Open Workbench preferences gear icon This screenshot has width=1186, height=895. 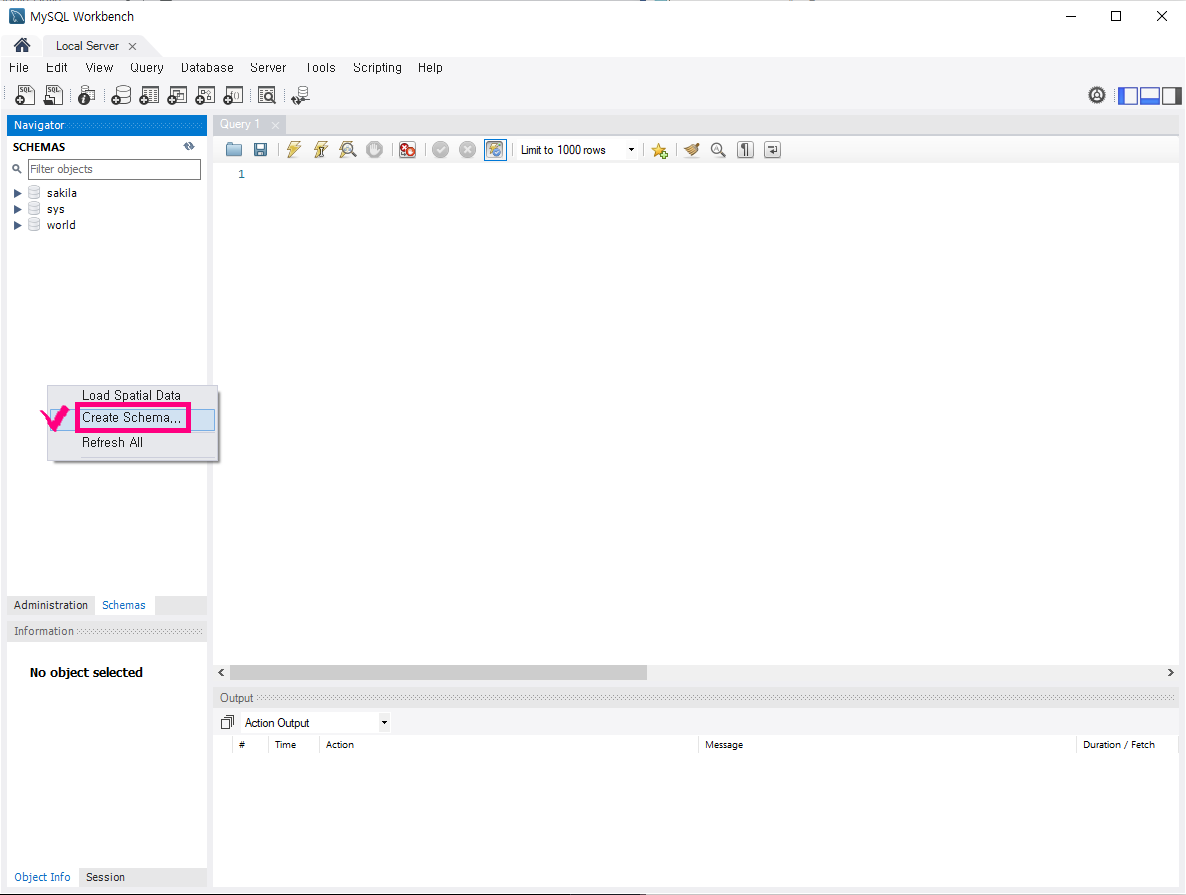click(x=1097, y=95)
